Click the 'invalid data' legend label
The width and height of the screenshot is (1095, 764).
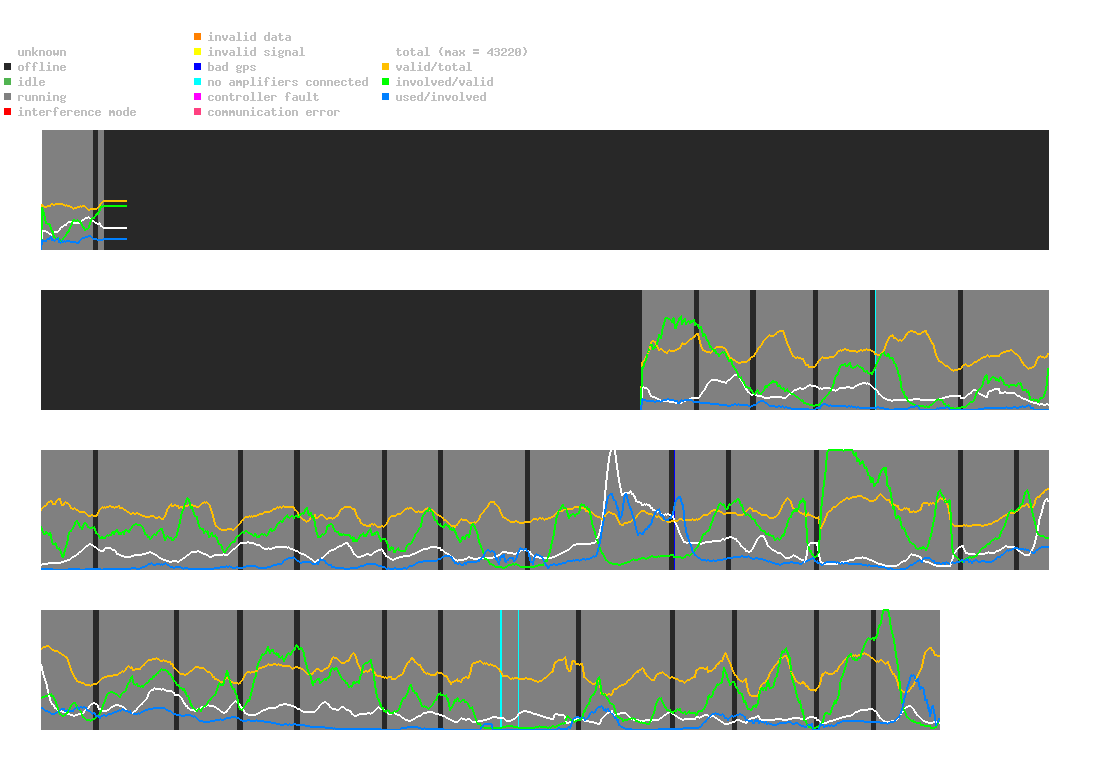249,37
